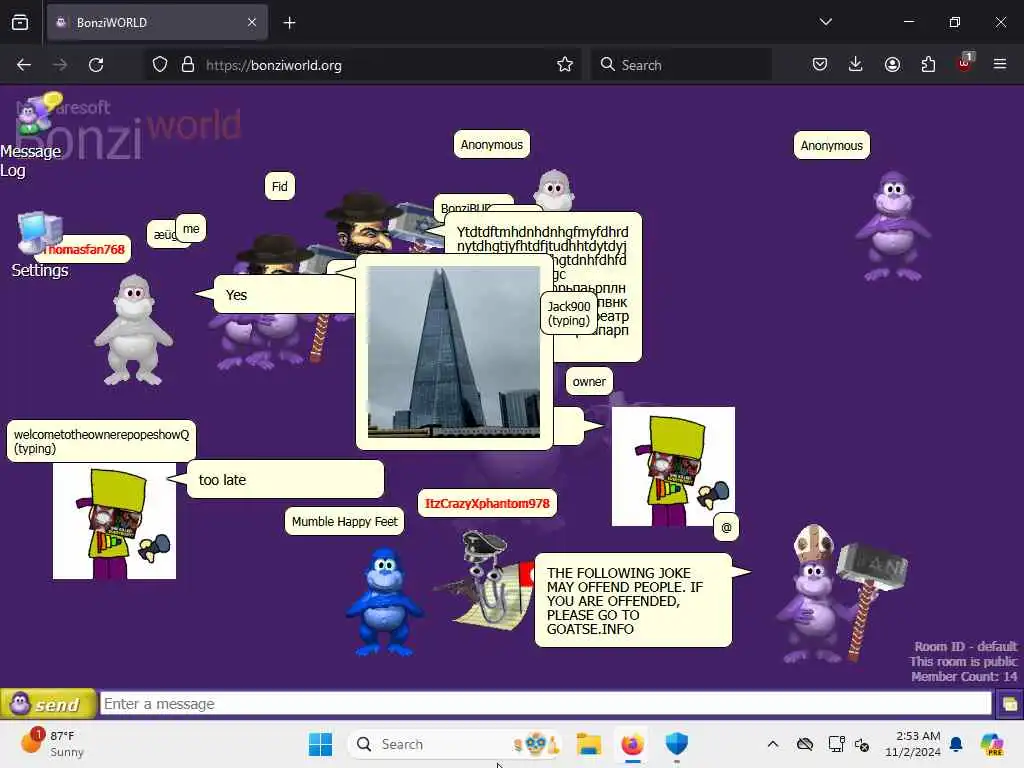The image size is (1024, 768).
Task: Expand the list all tabs chevron
Action: coord(825,22)
